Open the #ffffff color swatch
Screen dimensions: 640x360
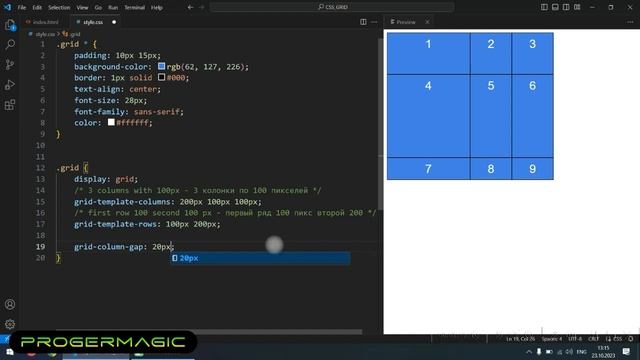point(111,122)
